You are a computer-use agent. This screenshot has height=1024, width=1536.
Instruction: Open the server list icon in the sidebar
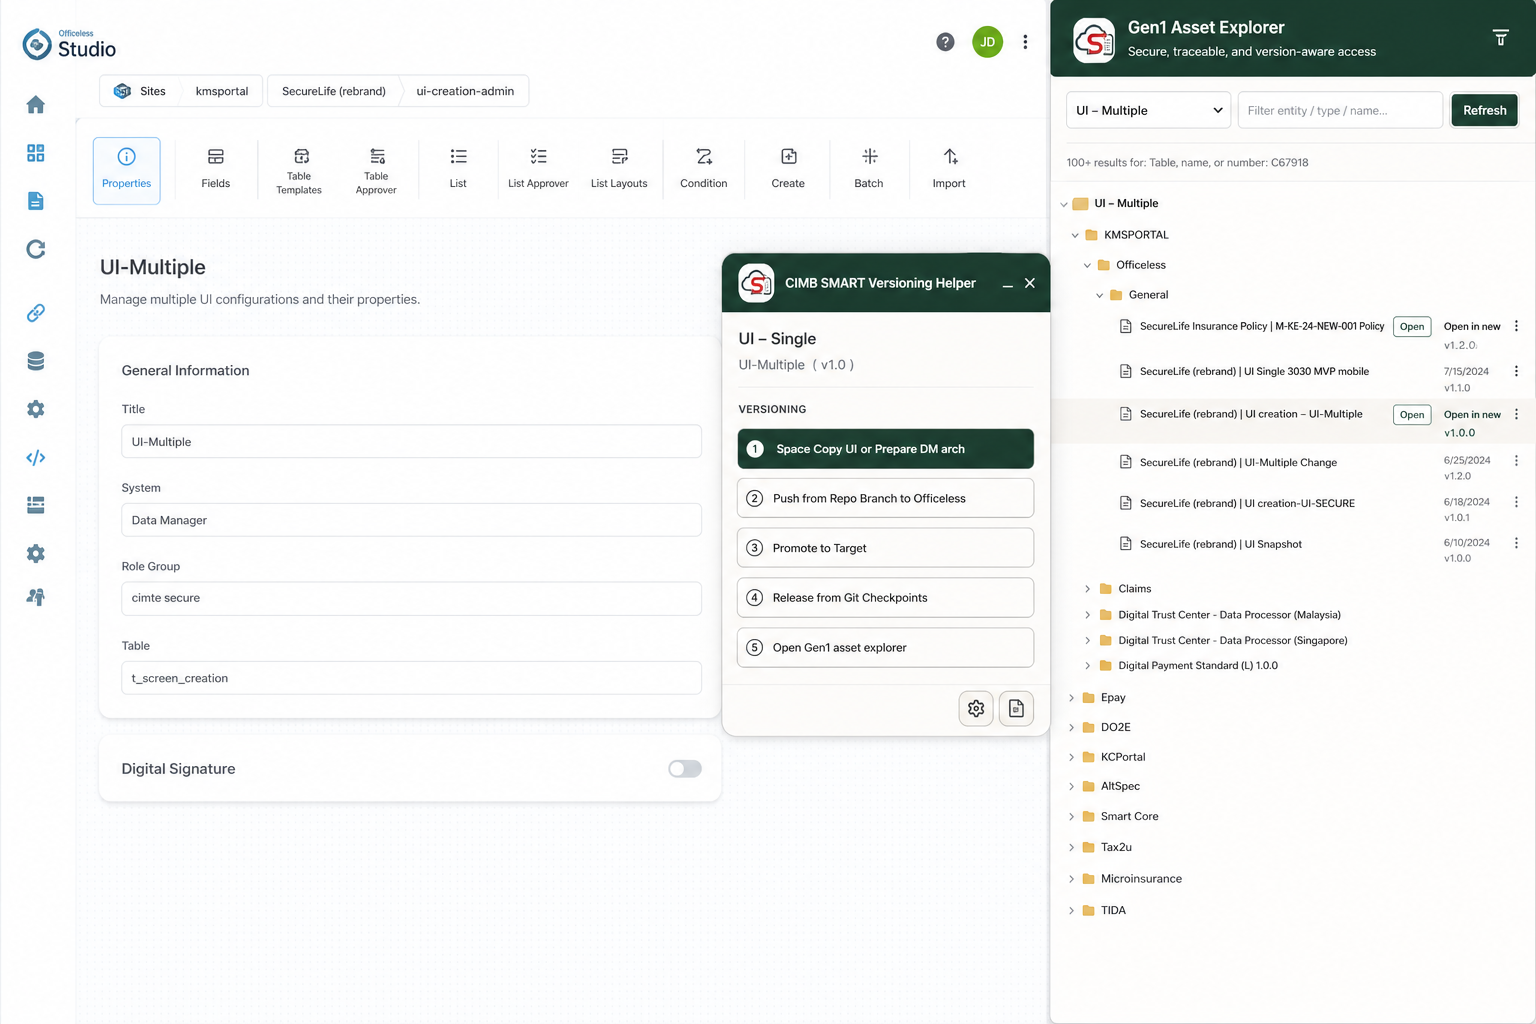tap(36, 505)
